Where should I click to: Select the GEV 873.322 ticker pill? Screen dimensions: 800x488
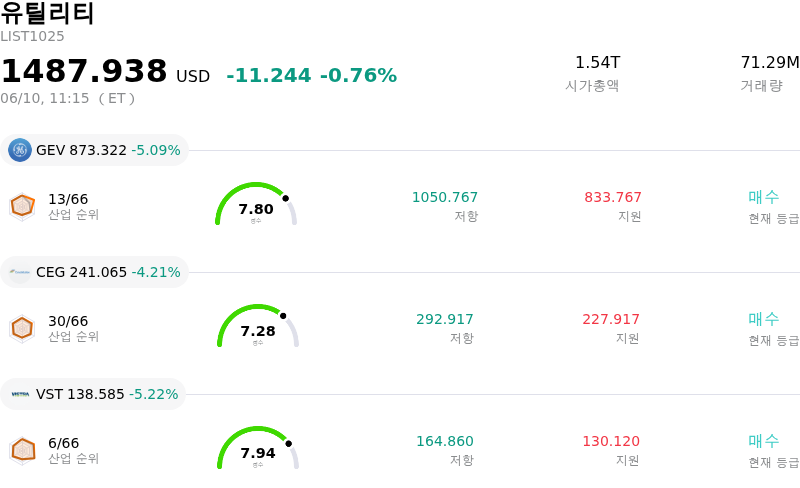pos(94,150)
